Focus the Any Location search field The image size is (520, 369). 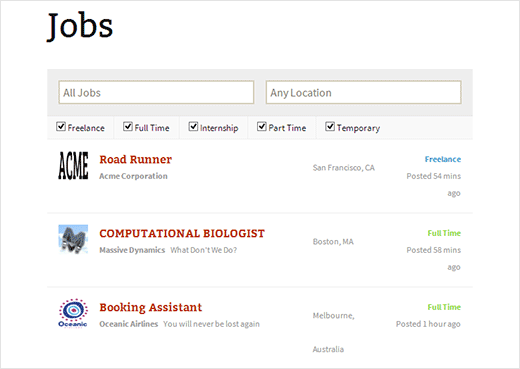(x=364, y=92)
